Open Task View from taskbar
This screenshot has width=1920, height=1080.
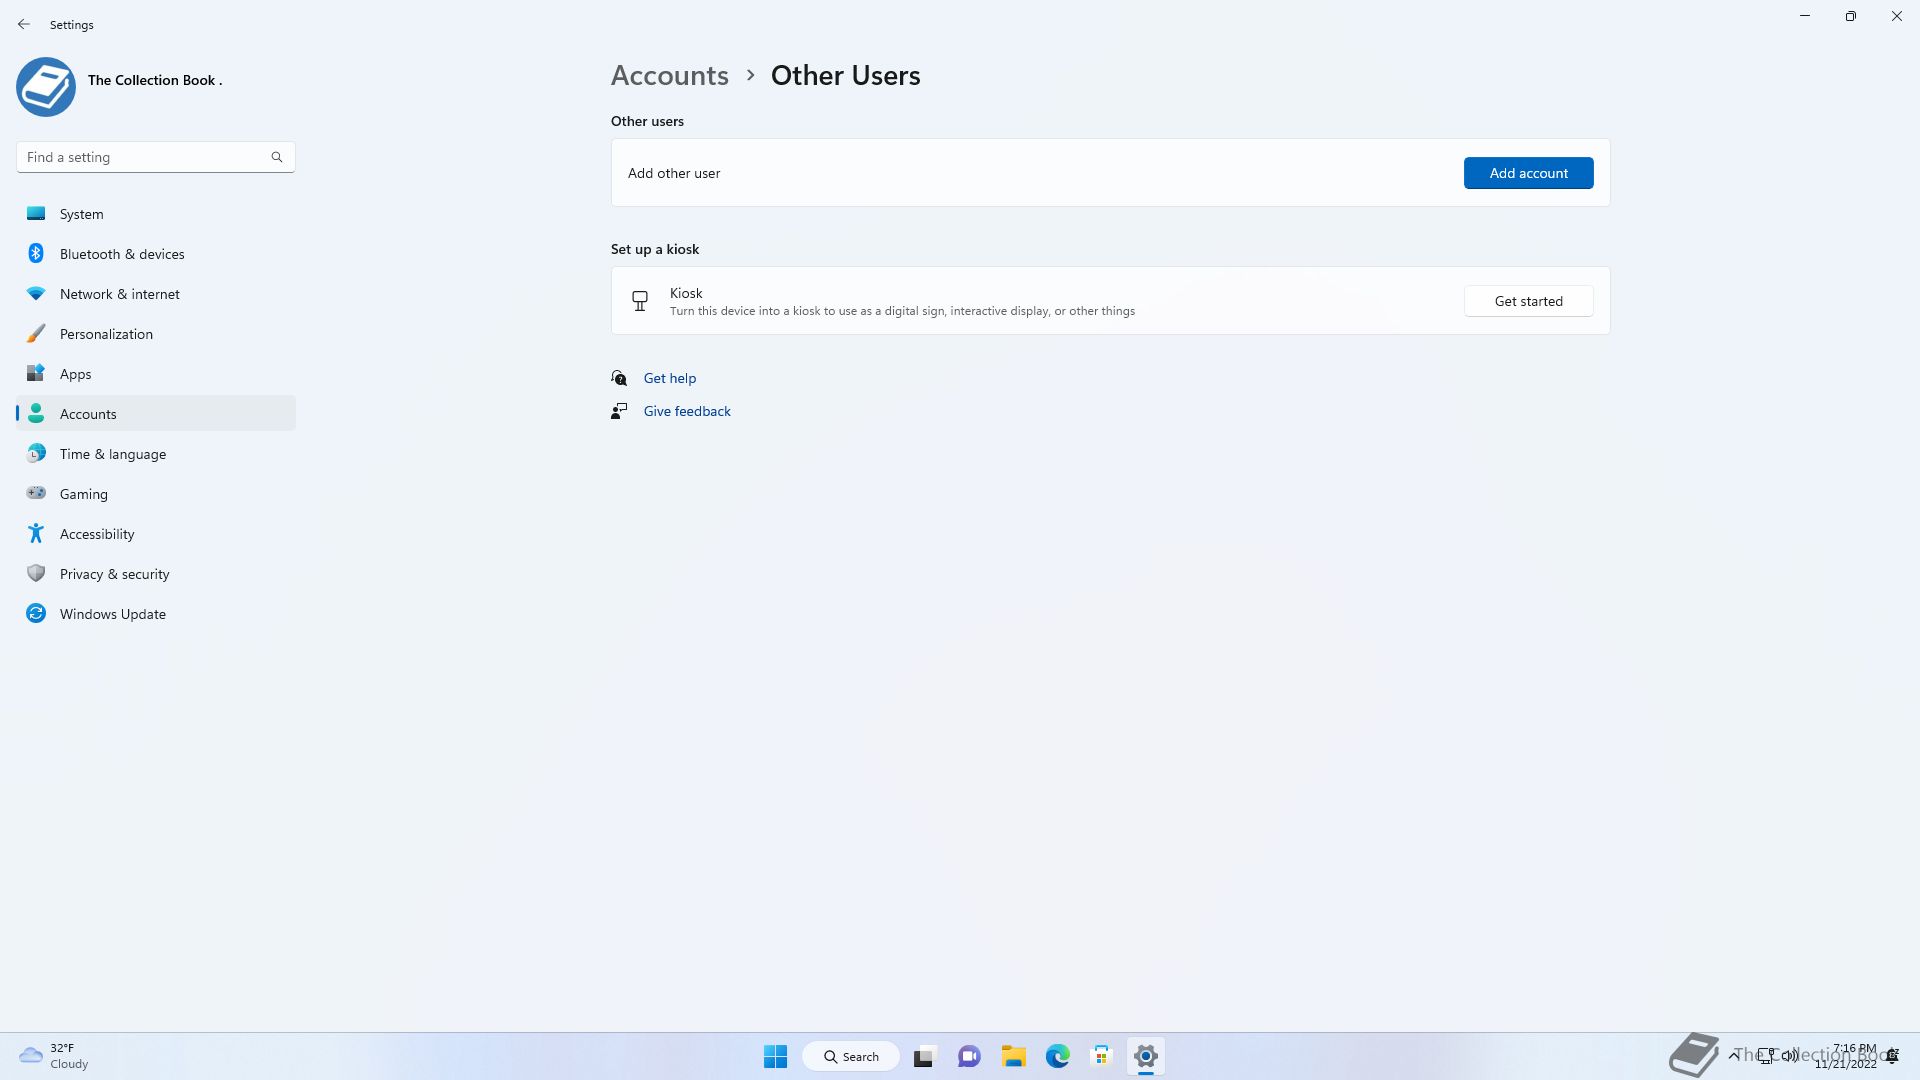(924, 1056)
